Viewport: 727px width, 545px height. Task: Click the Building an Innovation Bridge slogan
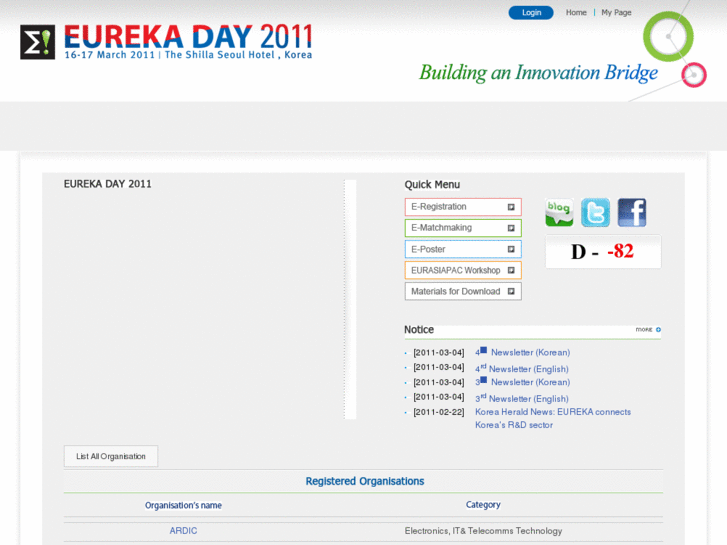tap(538, 73)
